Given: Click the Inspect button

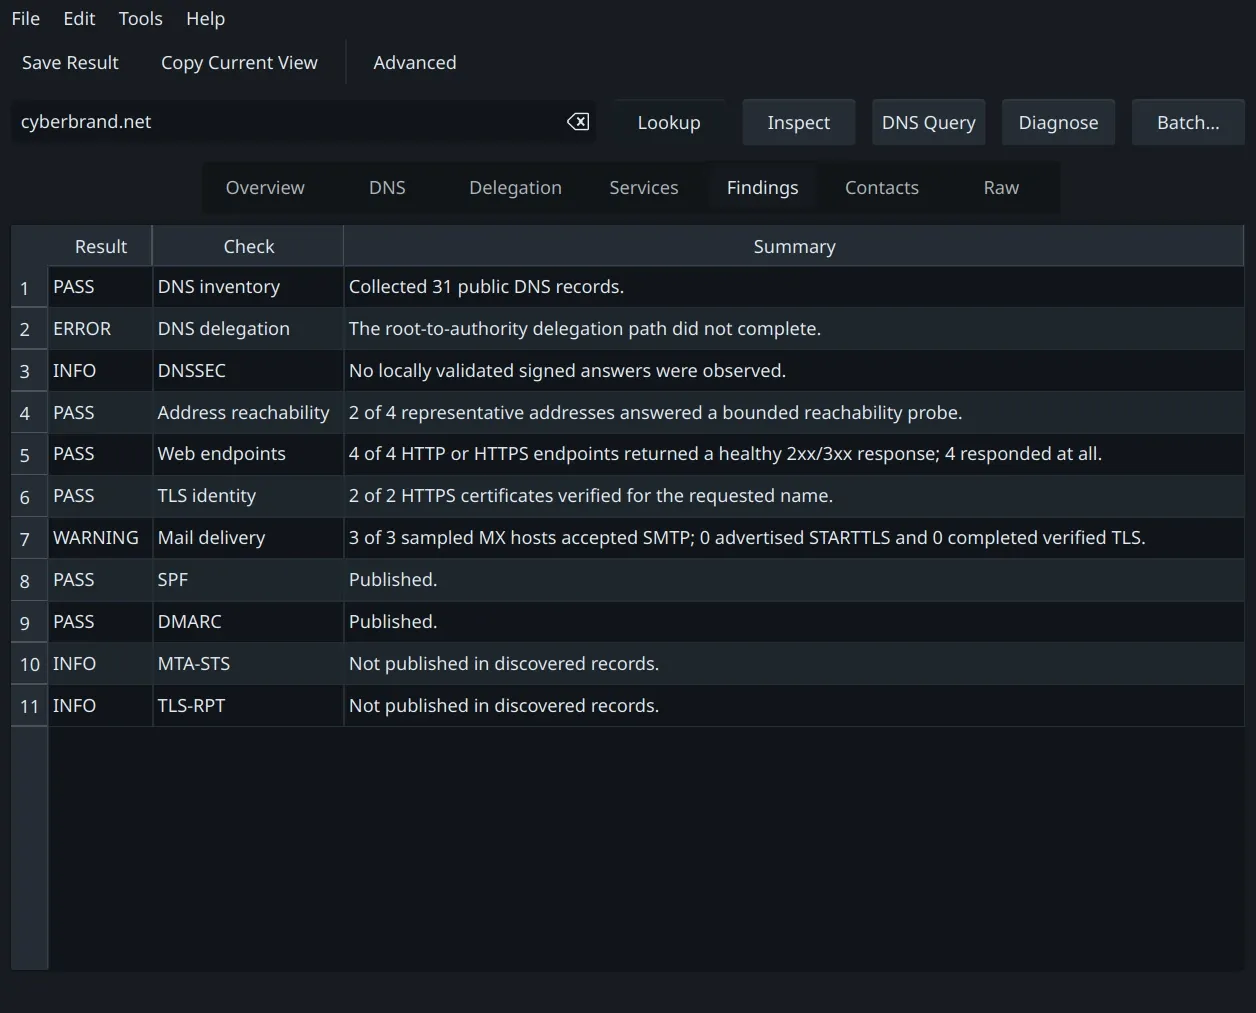Looking at the screenshot, I should [798, 123].
